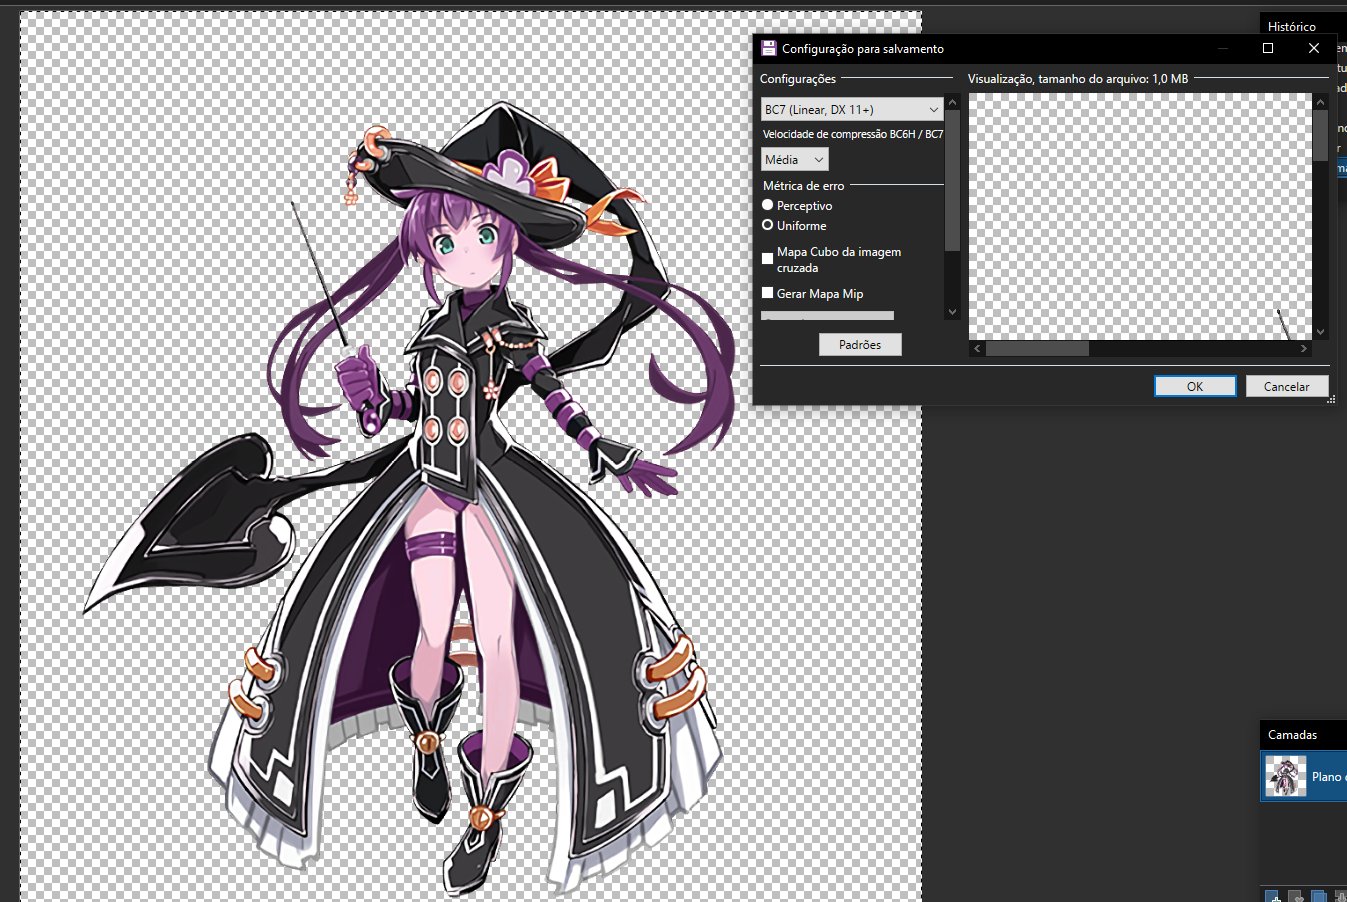The width and height of the screenshot is (1347, 902).
Task: Click the preview pane scroll-up arrow
Action: coord(1321,101)
